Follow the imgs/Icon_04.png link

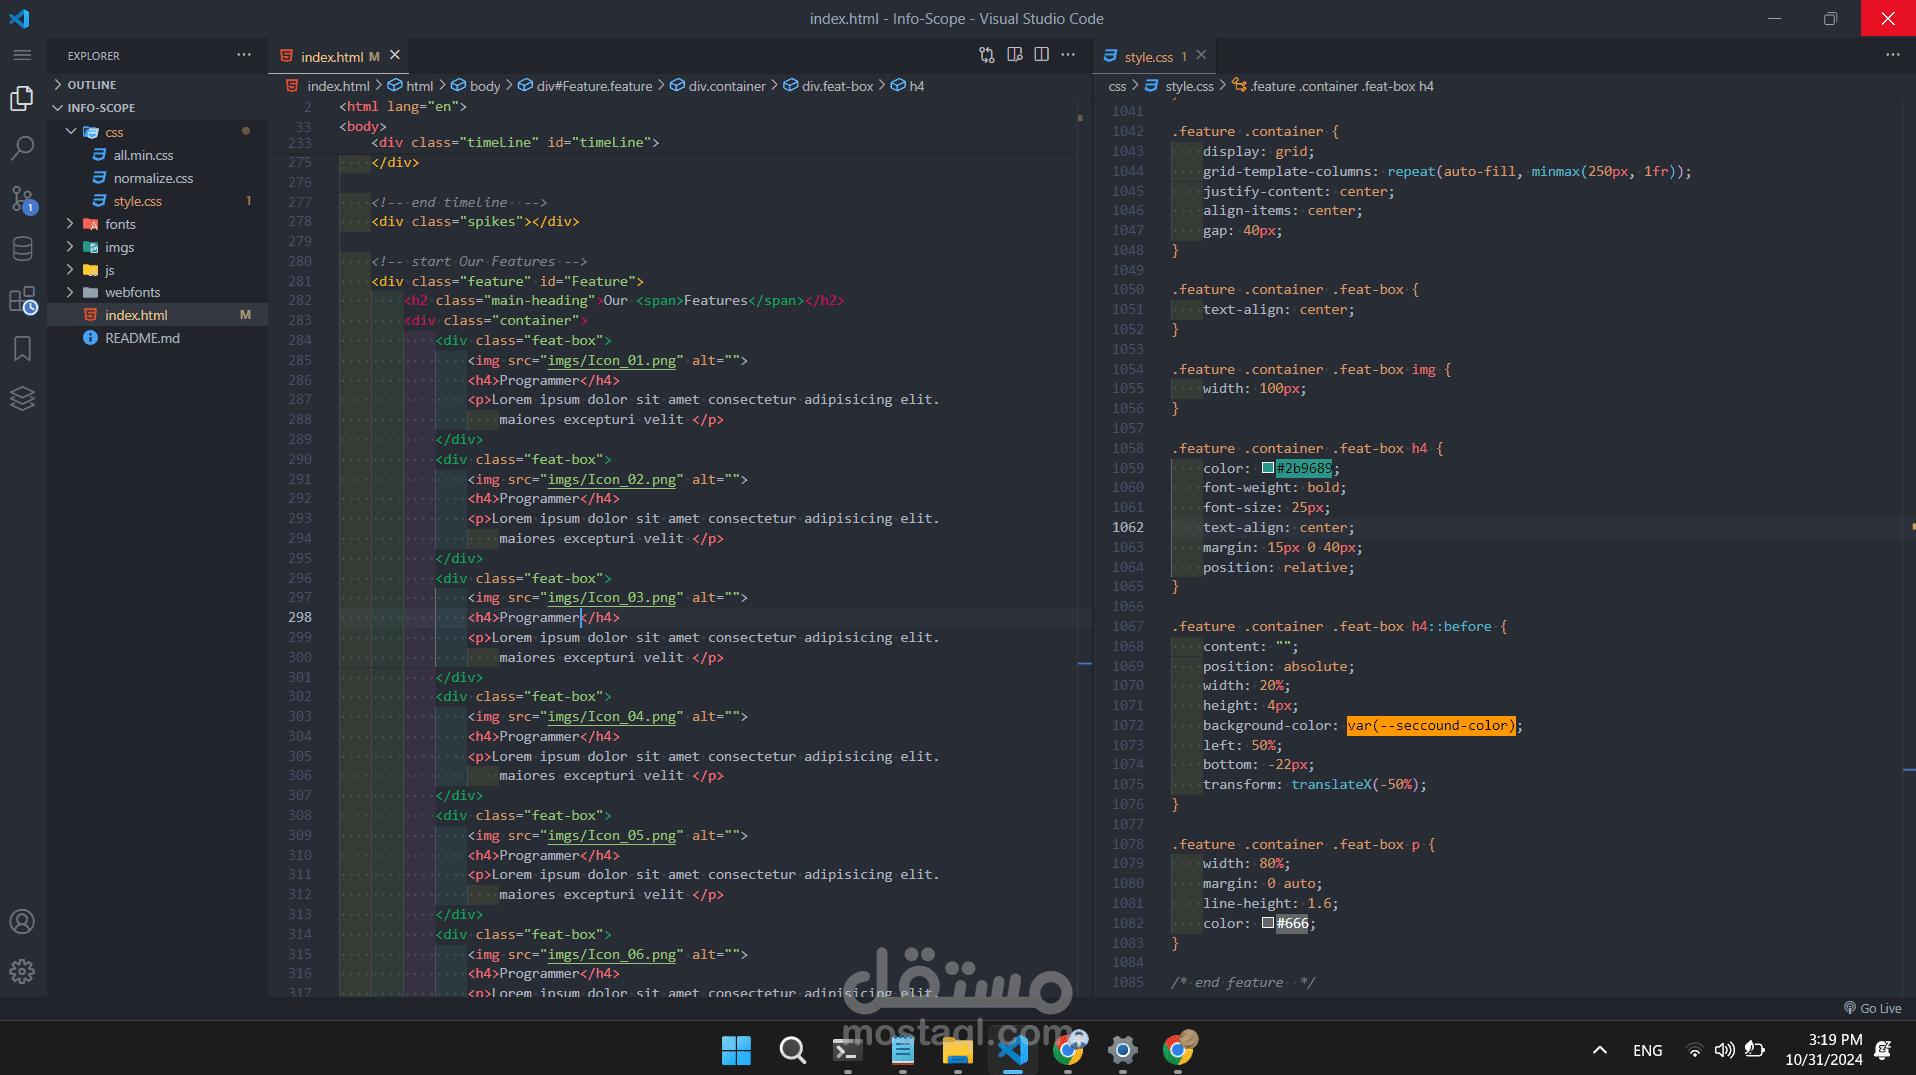611,716
